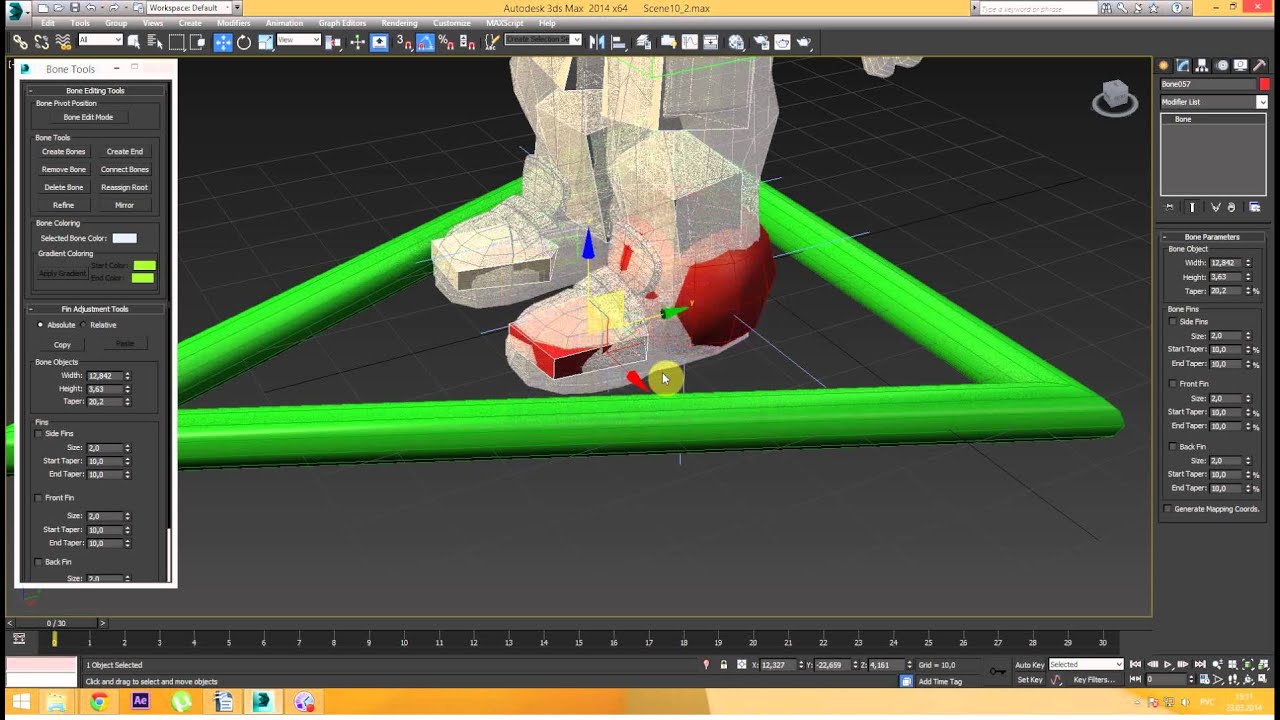Activate Select and Move tool
This screenshot has width=1280, height=720.
coord(222,42)
